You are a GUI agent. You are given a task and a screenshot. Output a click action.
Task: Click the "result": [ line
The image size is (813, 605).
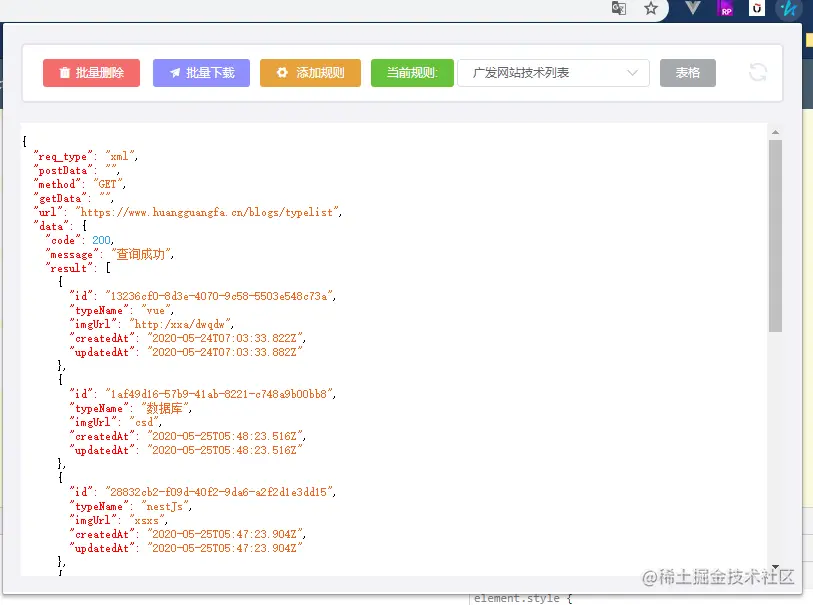(78, 268)
